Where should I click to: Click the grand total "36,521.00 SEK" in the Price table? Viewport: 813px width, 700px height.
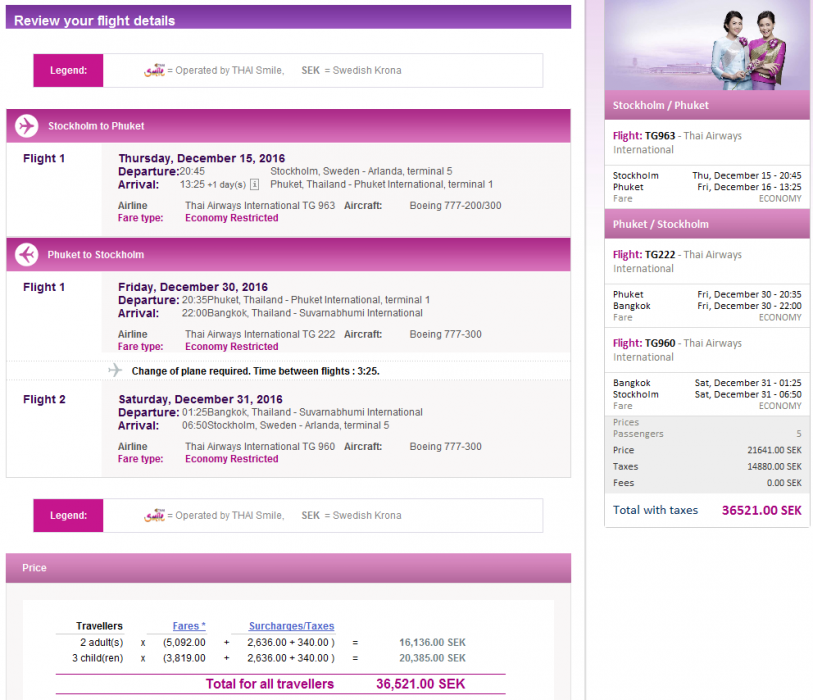pos(420,684)
